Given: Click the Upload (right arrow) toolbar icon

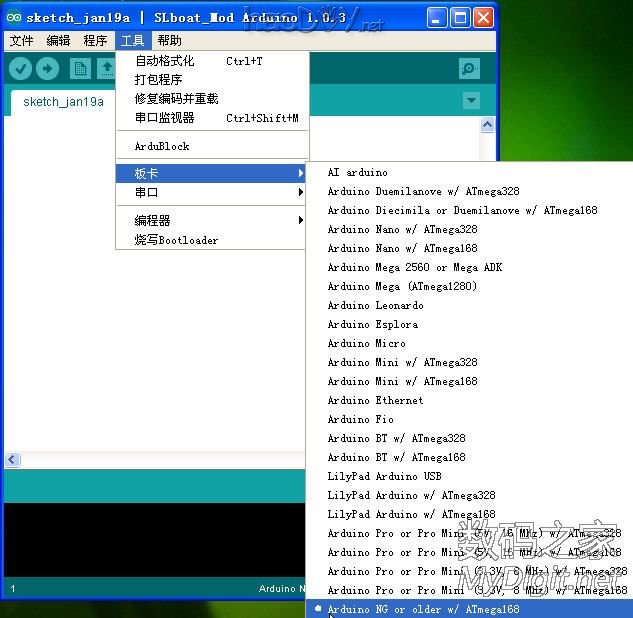Looking at the screenshot, I should 47,68.
